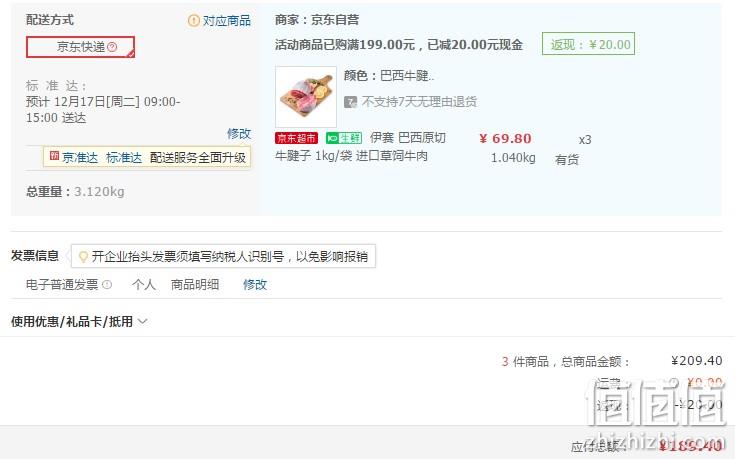Click the 不支持7天无理由退货 notice text
Screen dimensions: 735x459
pos(419,102)
